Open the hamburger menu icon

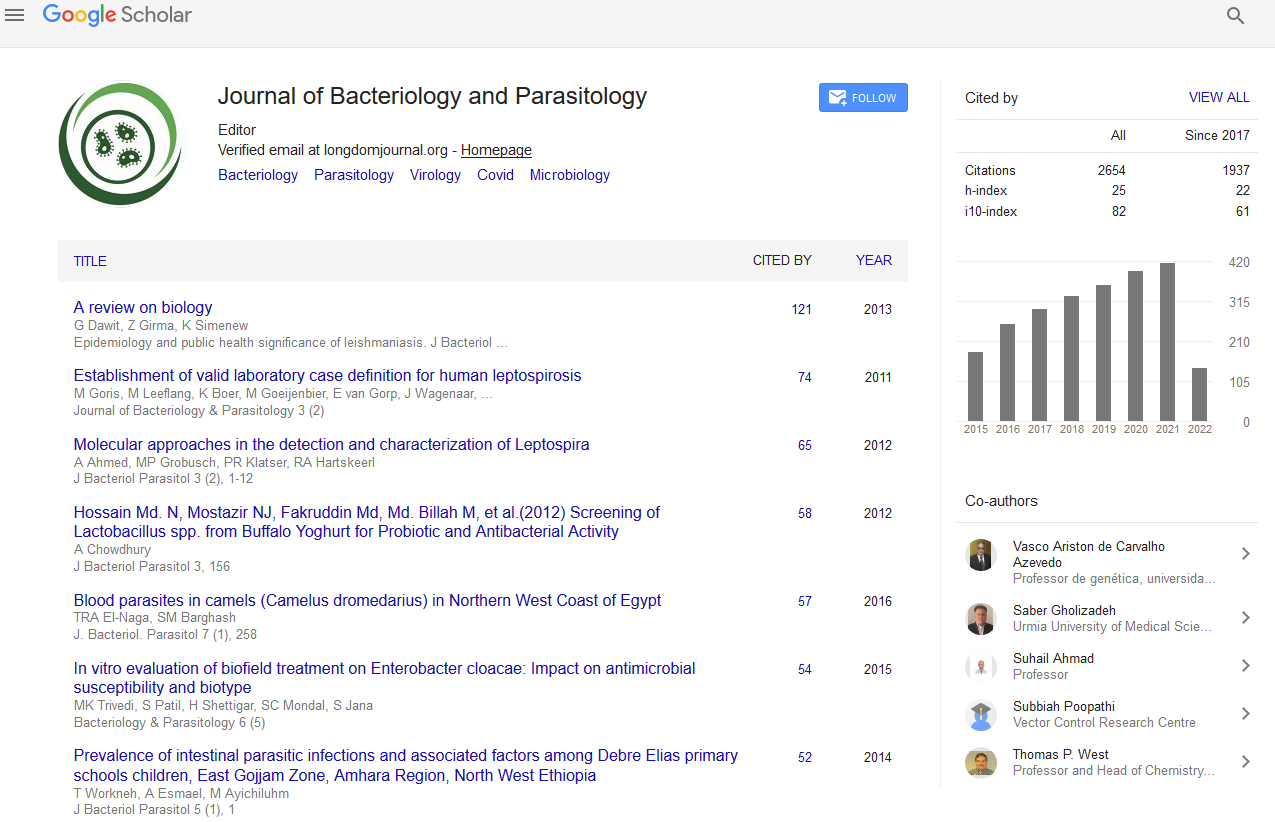coord(15,16)
